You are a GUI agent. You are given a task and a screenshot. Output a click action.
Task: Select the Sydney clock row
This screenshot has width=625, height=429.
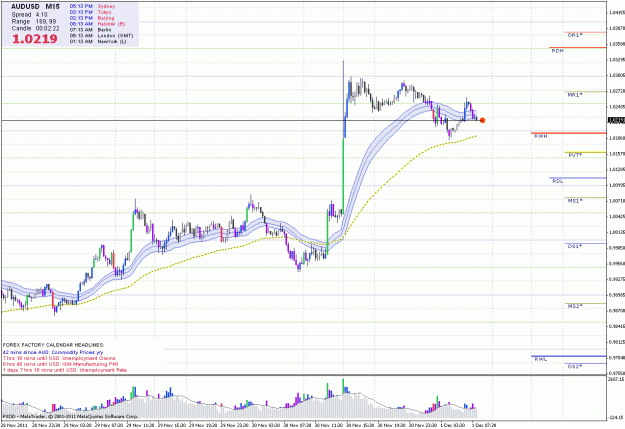click(x=92, y=6)
